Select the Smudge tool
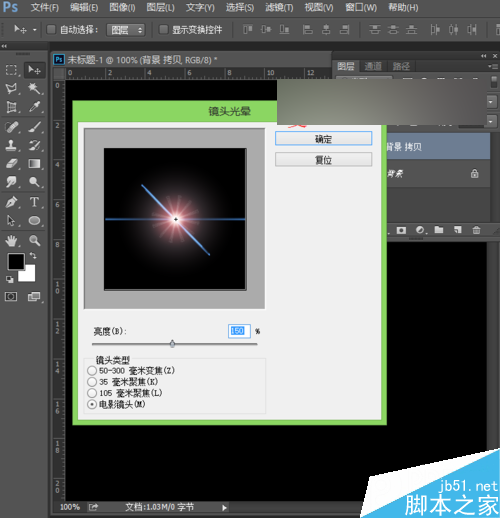The height and width of the screenshot is (518, 500). tap(11, 182)
